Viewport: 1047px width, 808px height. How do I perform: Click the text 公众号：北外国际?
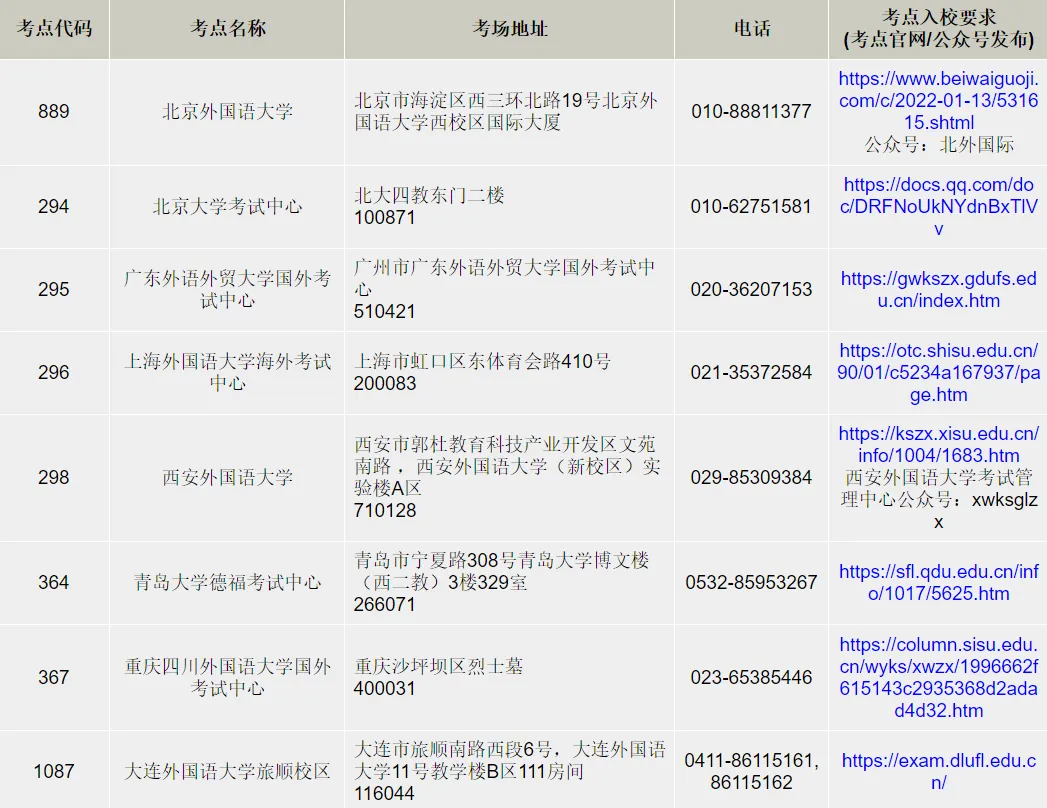pyautogui.click(x=938, y=145)
